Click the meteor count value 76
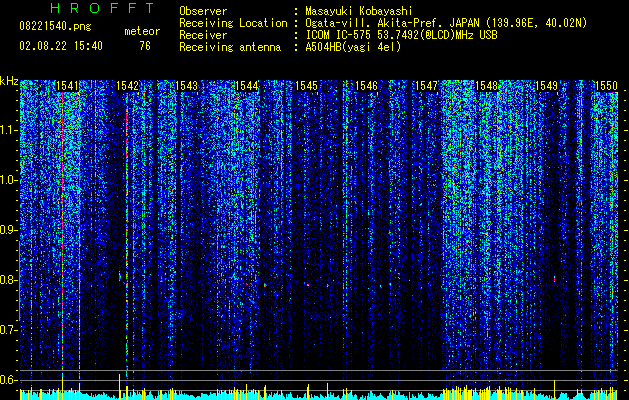Image resolution: width=629 pixels, height=400 pixels. point(145,46)
